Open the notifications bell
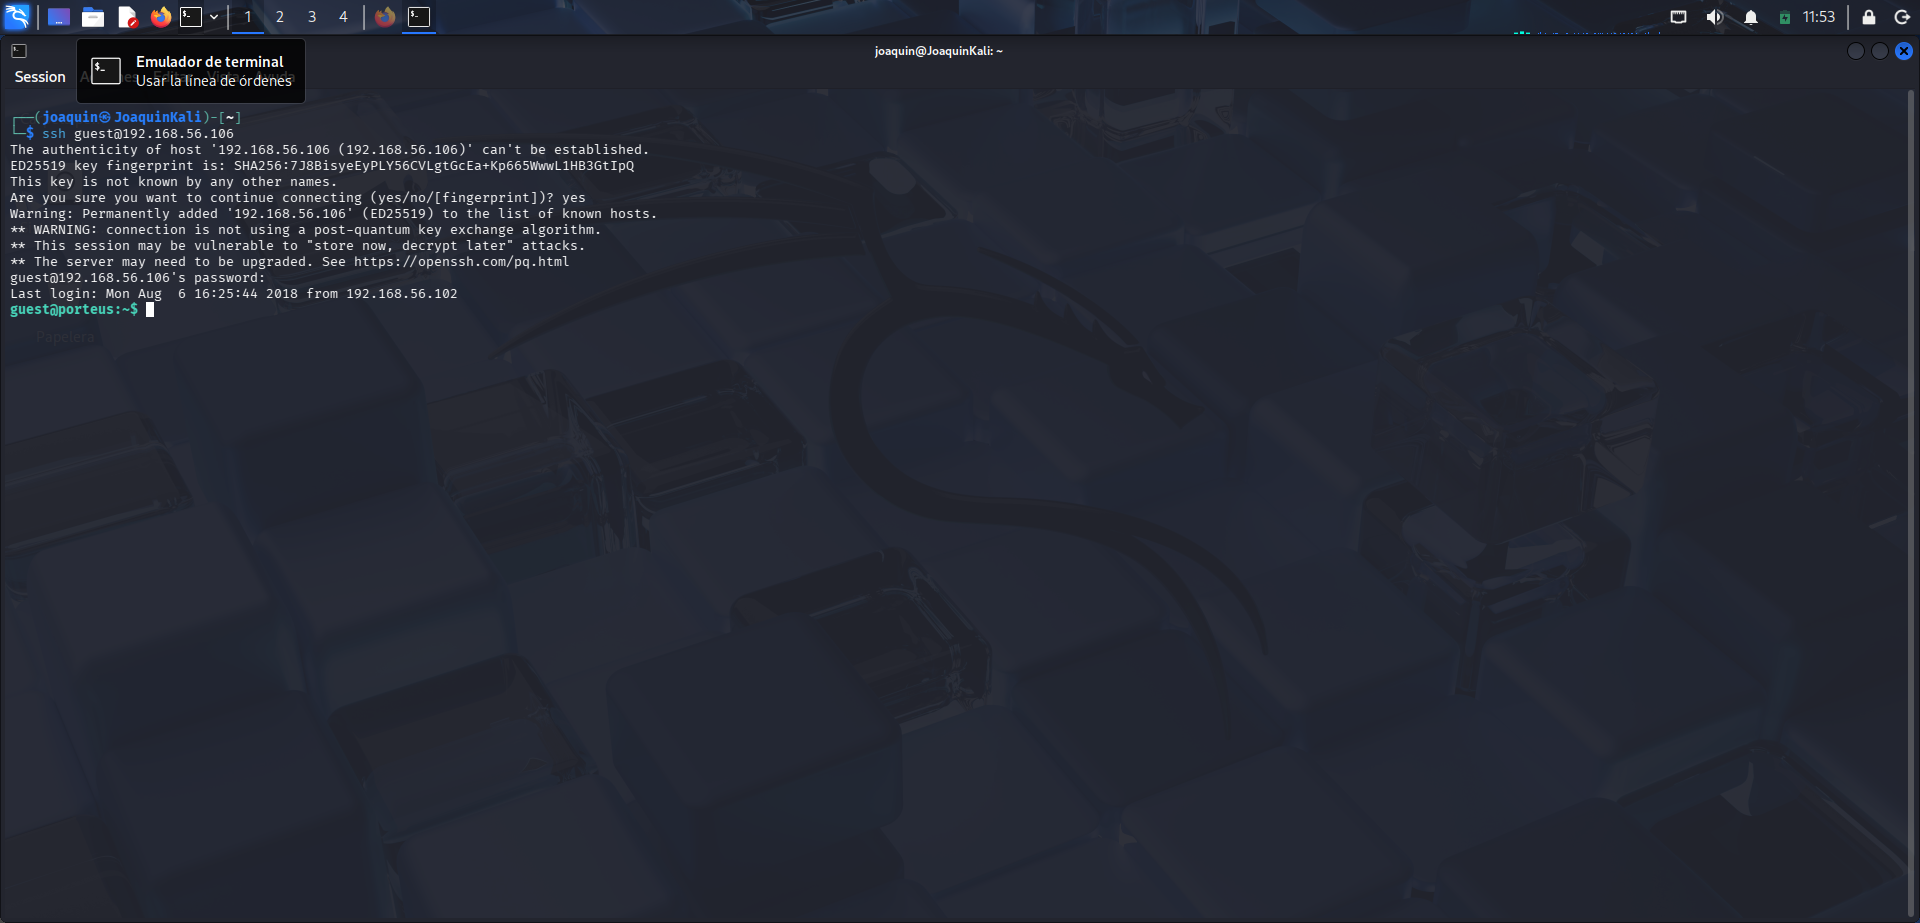 (x=1751, y=17)
